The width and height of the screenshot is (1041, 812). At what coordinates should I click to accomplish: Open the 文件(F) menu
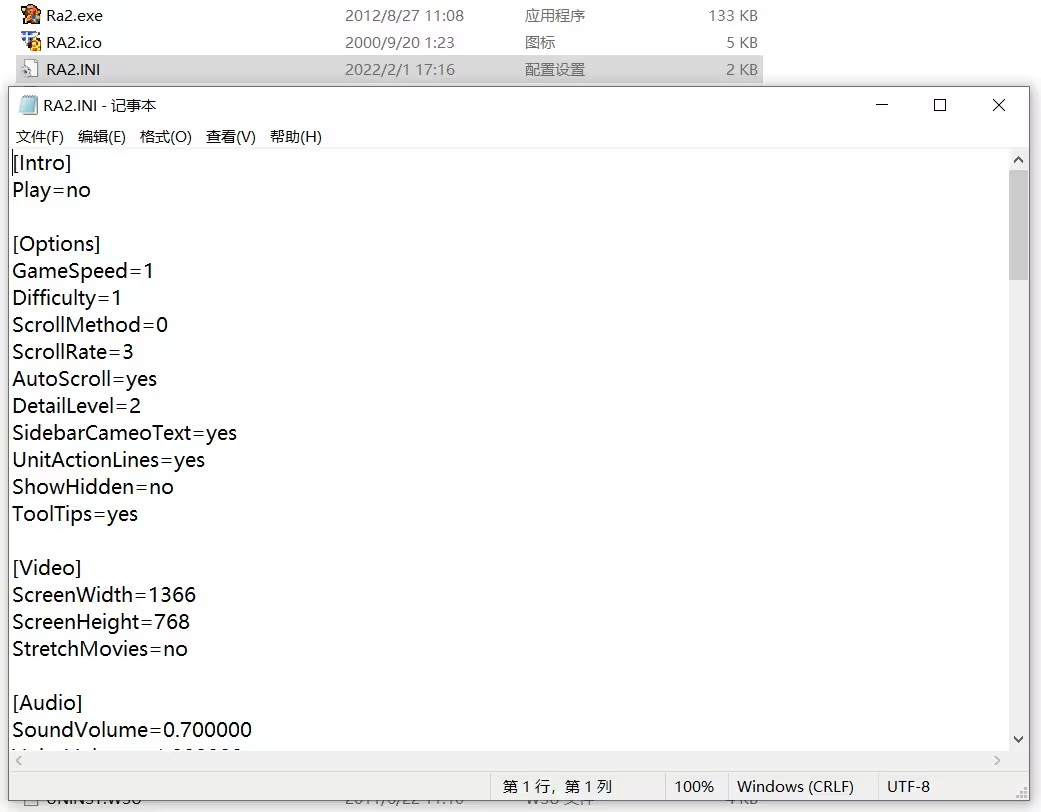[x=40, y=137]
